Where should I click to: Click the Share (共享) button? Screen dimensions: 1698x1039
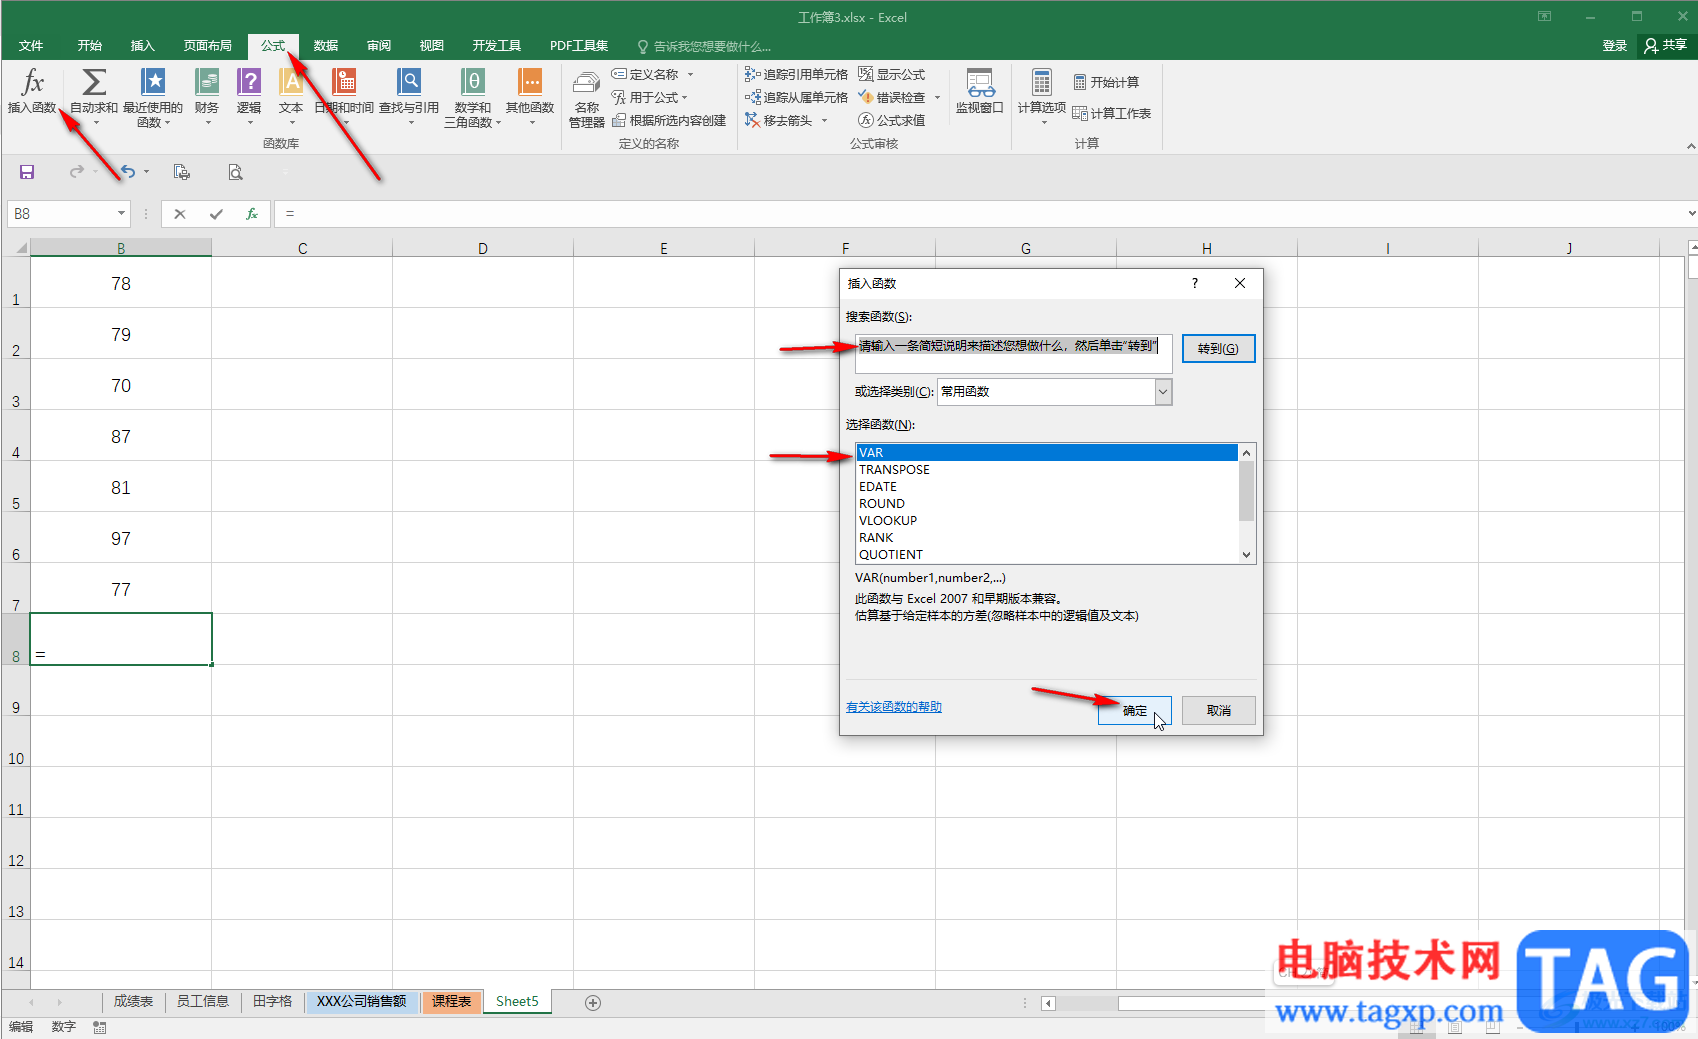pos(1665,45)
